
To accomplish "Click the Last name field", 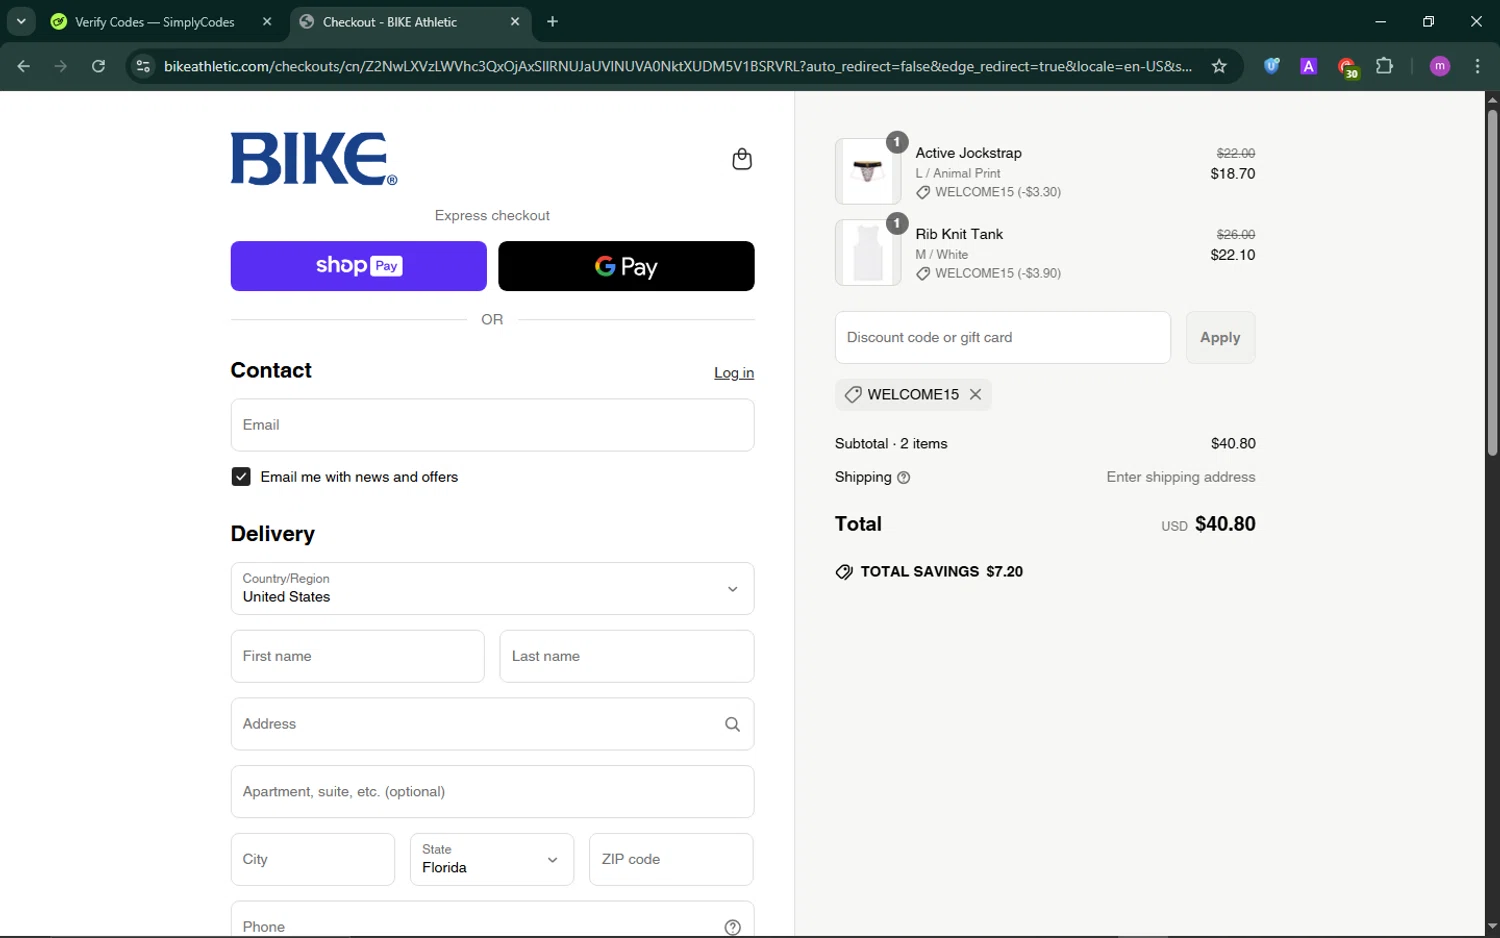I will (626, 656).
